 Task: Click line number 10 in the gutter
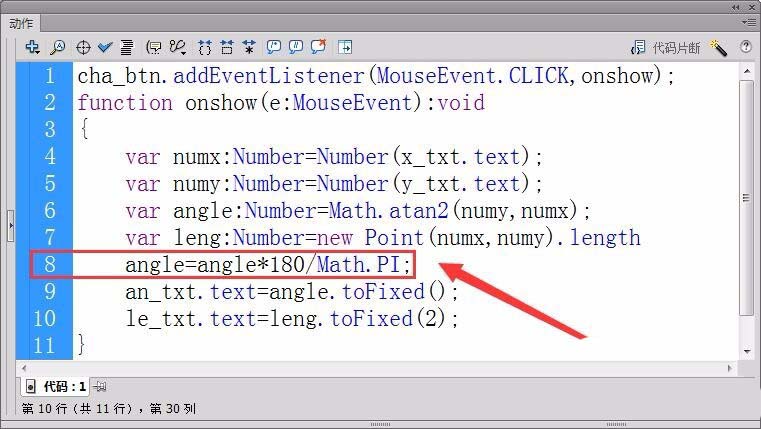point(45,318)
